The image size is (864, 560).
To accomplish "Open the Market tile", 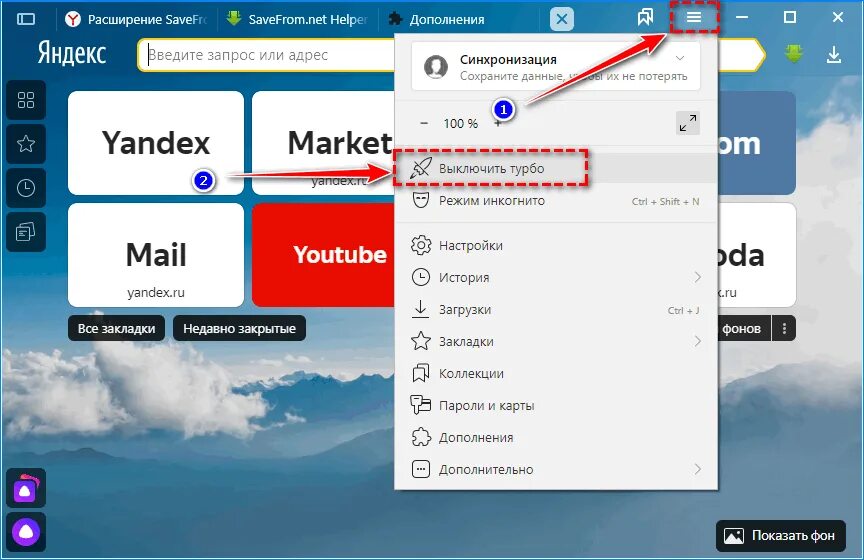I will point(323,143).
